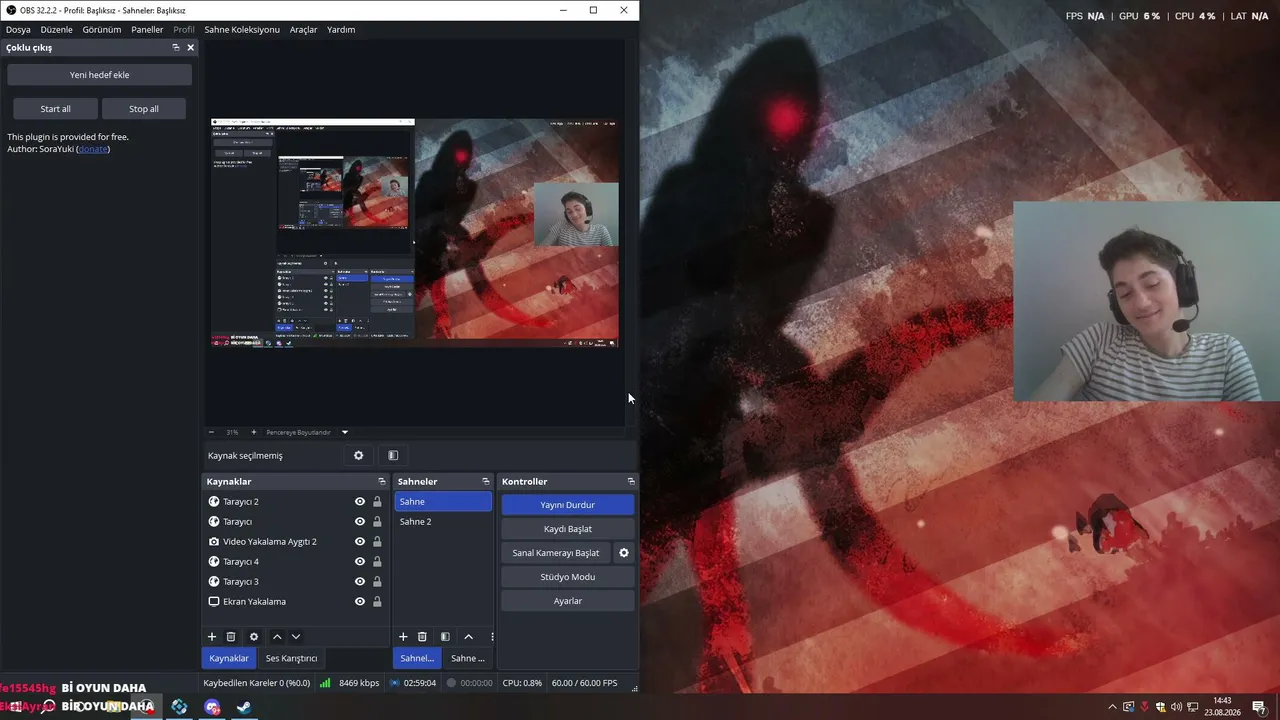Enable Stüdyo Modu
Viewport: 1280px width, 720px height.
pyautogui.click(x=568, y=577)
